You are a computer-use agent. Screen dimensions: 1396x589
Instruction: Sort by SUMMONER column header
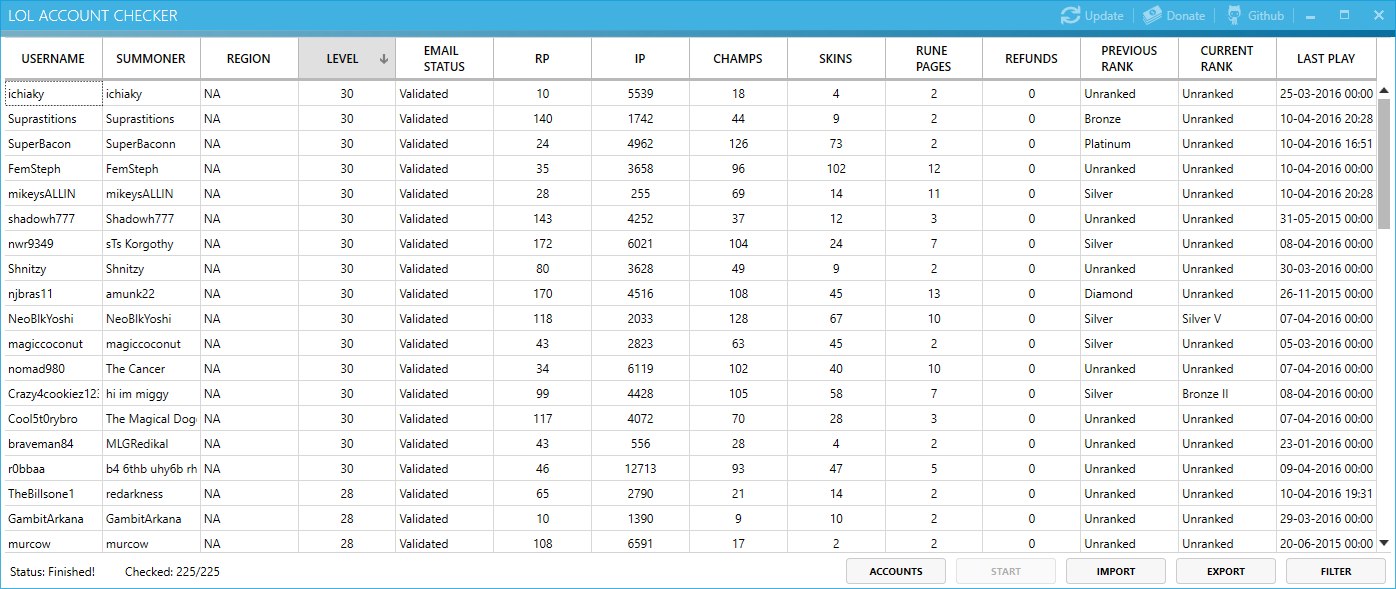(x=151, y=59)
